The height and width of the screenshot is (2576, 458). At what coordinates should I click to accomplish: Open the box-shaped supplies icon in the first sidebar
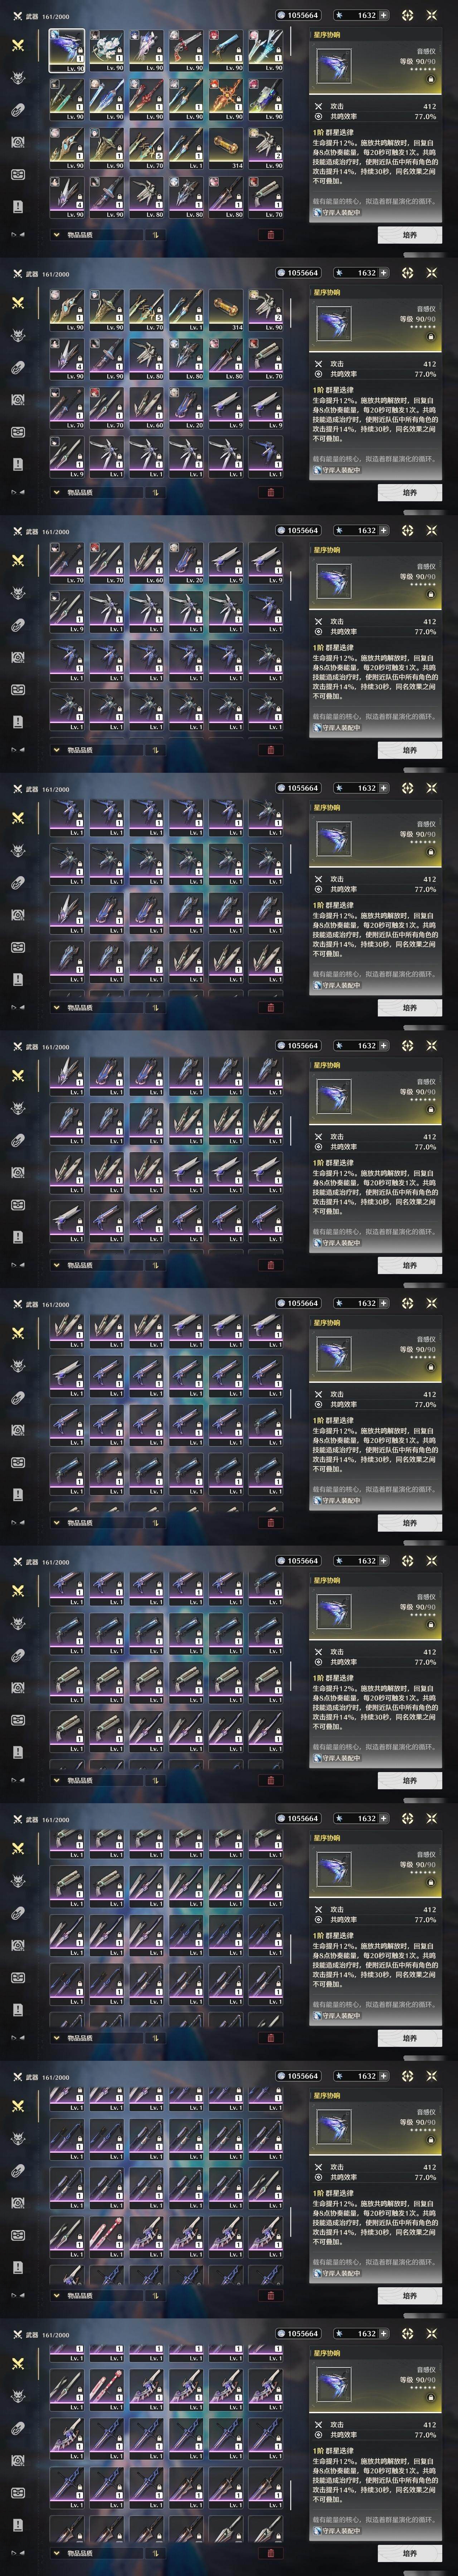(x=17, y=174)
